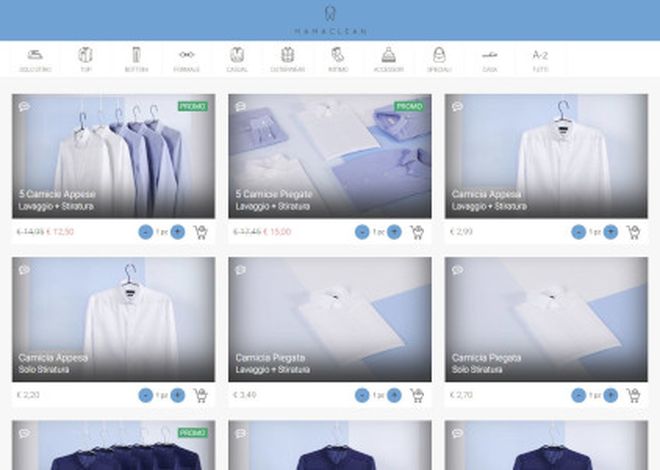Click the € 12,50 promo price
660x470 pixels.
[60, 232]
